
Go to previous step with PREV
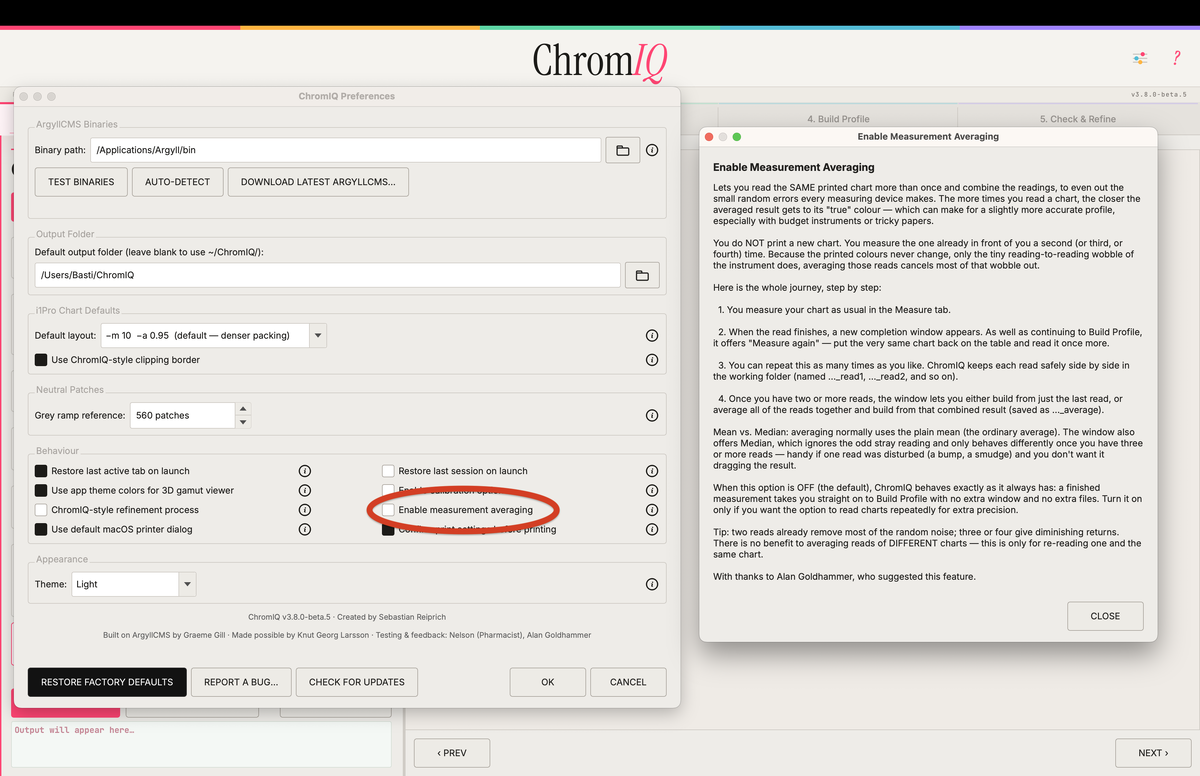452,753
